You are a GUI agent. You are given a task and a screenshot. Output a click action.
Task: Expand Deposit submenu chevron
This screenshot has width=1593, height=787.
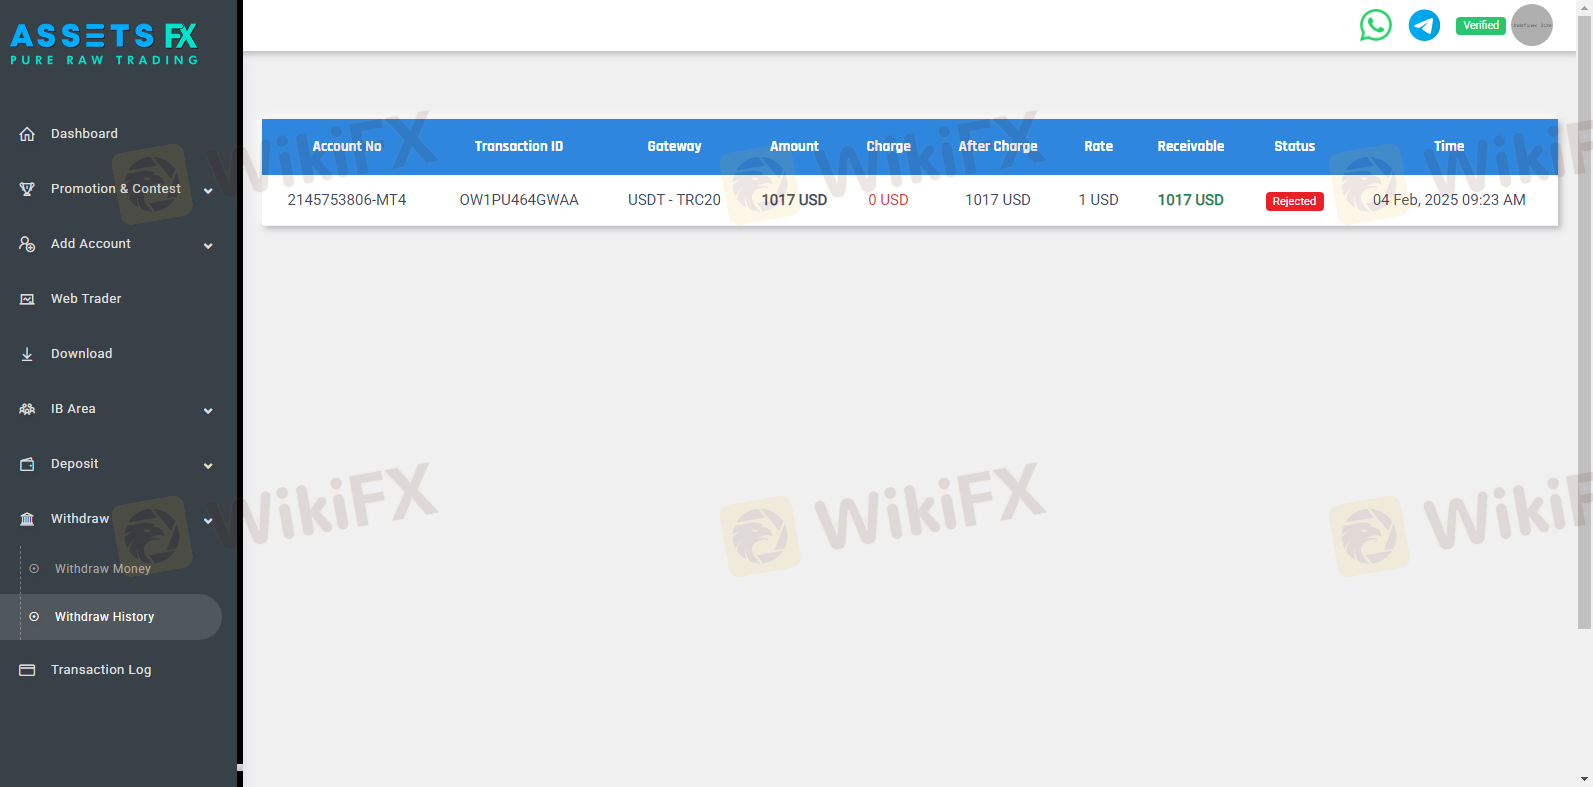coord(208,465)
